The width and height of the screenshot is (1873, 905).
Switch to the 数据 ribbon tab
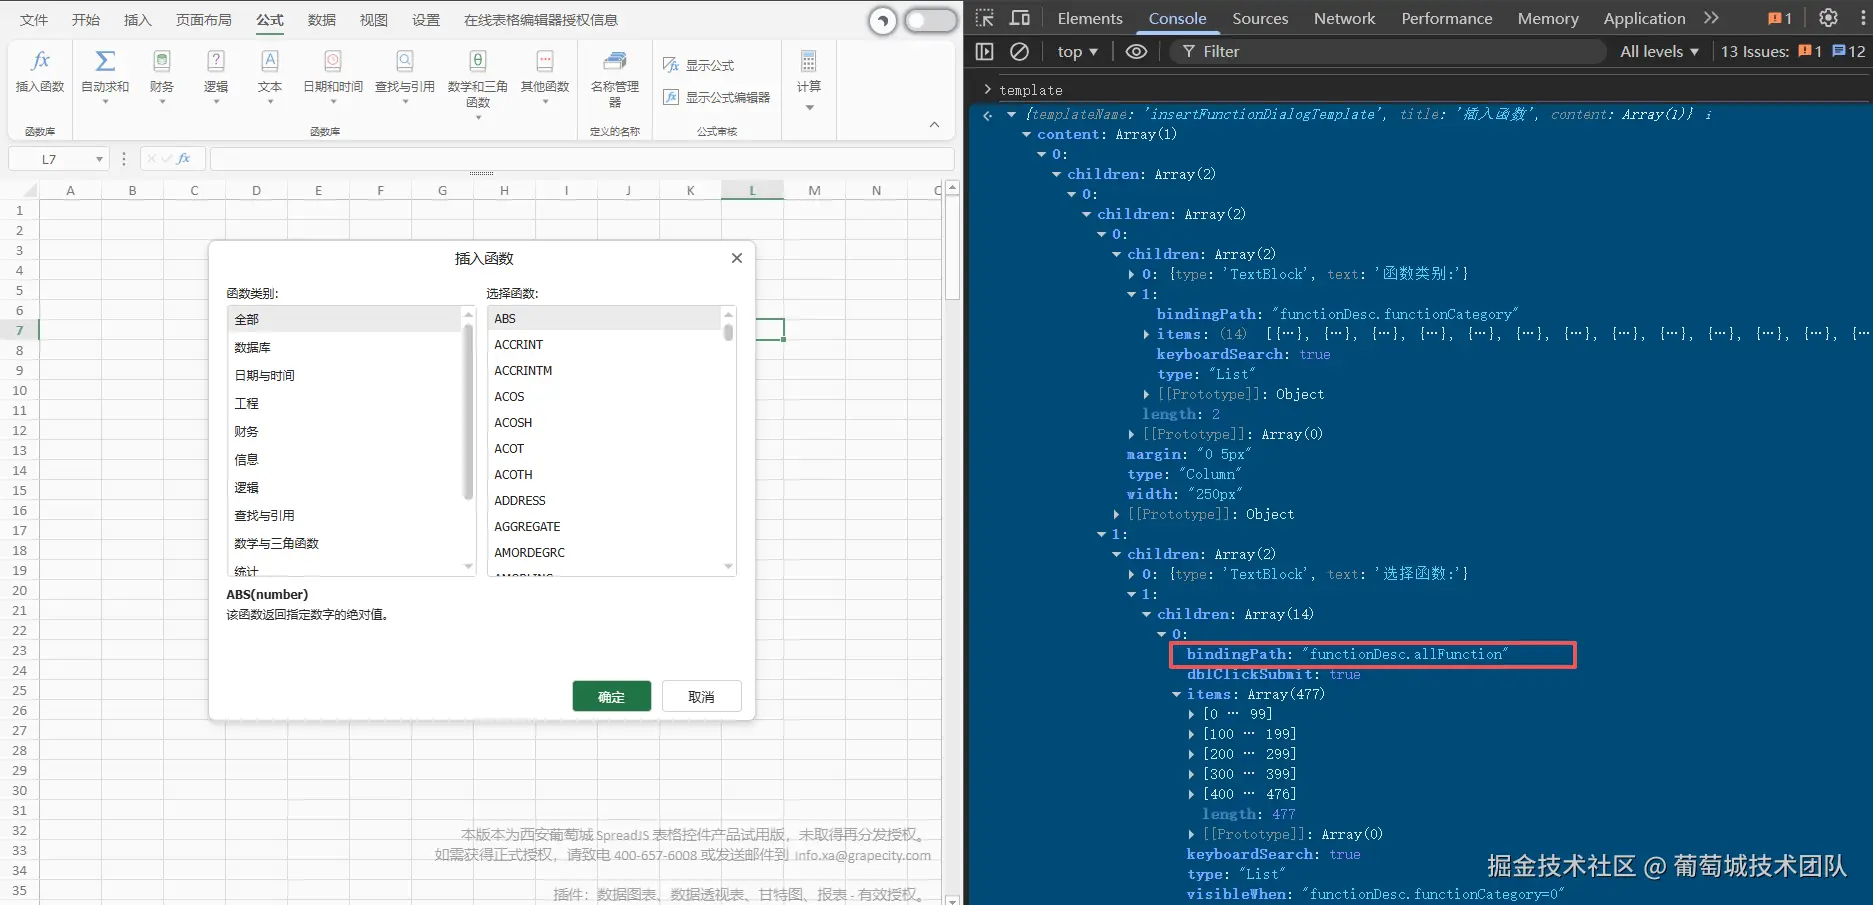[321, 20]
